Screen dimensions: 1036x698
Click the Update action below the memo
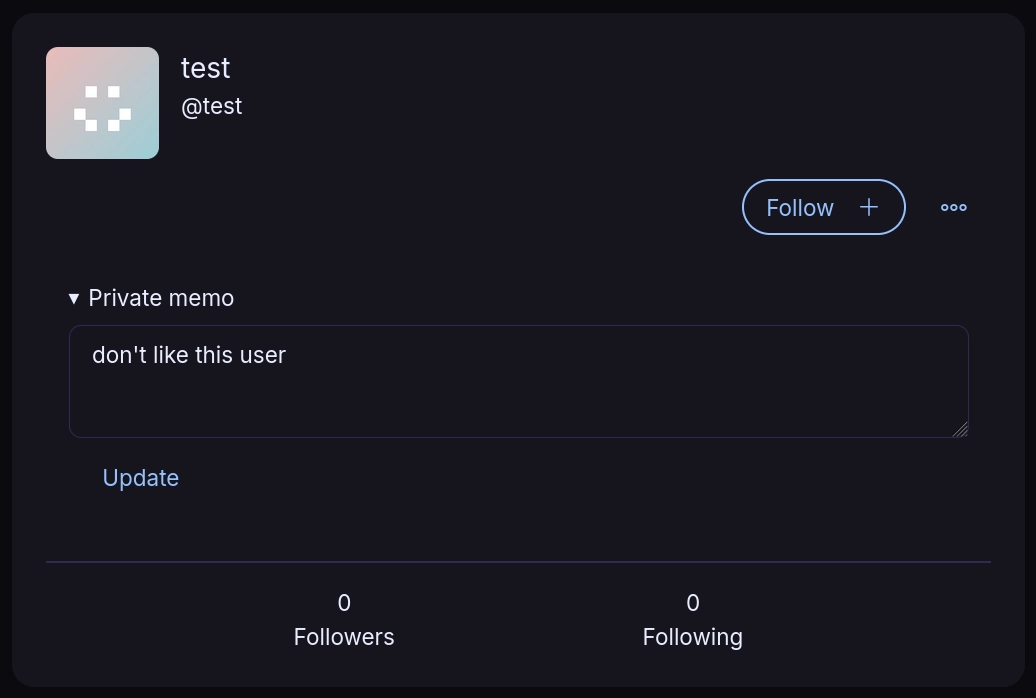[x=140, y=478]
